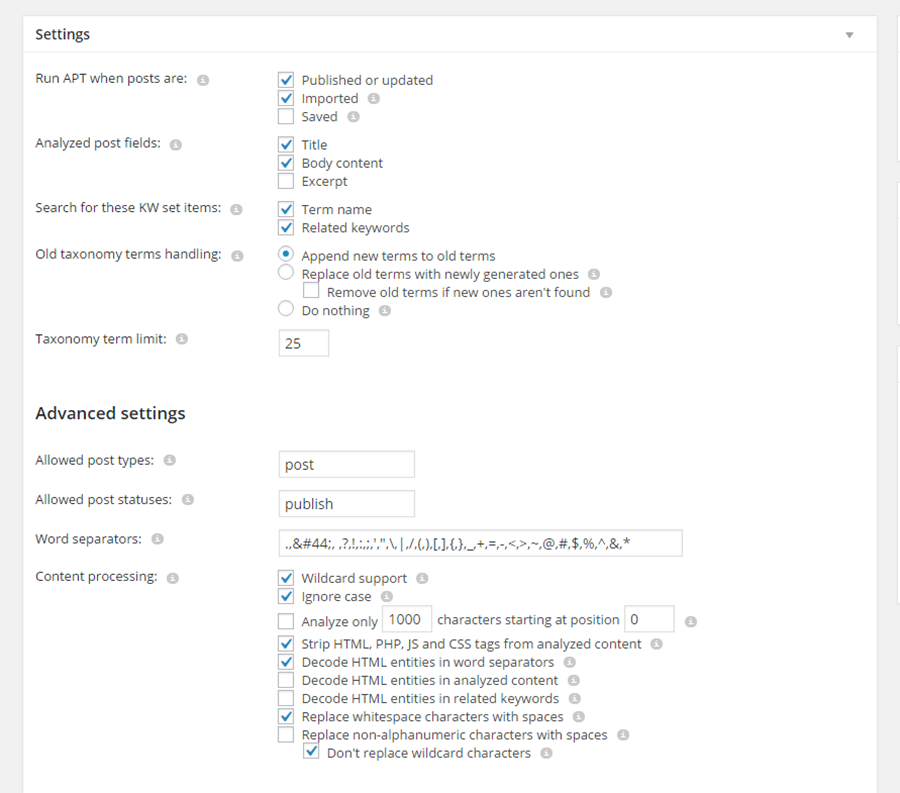Click info icon for Content processing section
900x793 pixels.
pyautogui.click(x=171, y=577)
